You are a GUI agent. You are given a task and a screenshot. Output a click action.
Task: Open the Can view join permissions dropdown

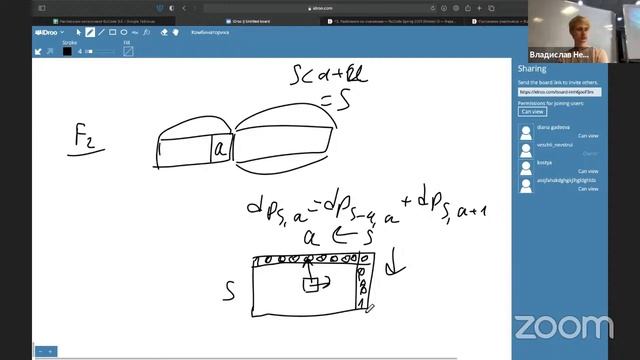(x=532, y=112)
